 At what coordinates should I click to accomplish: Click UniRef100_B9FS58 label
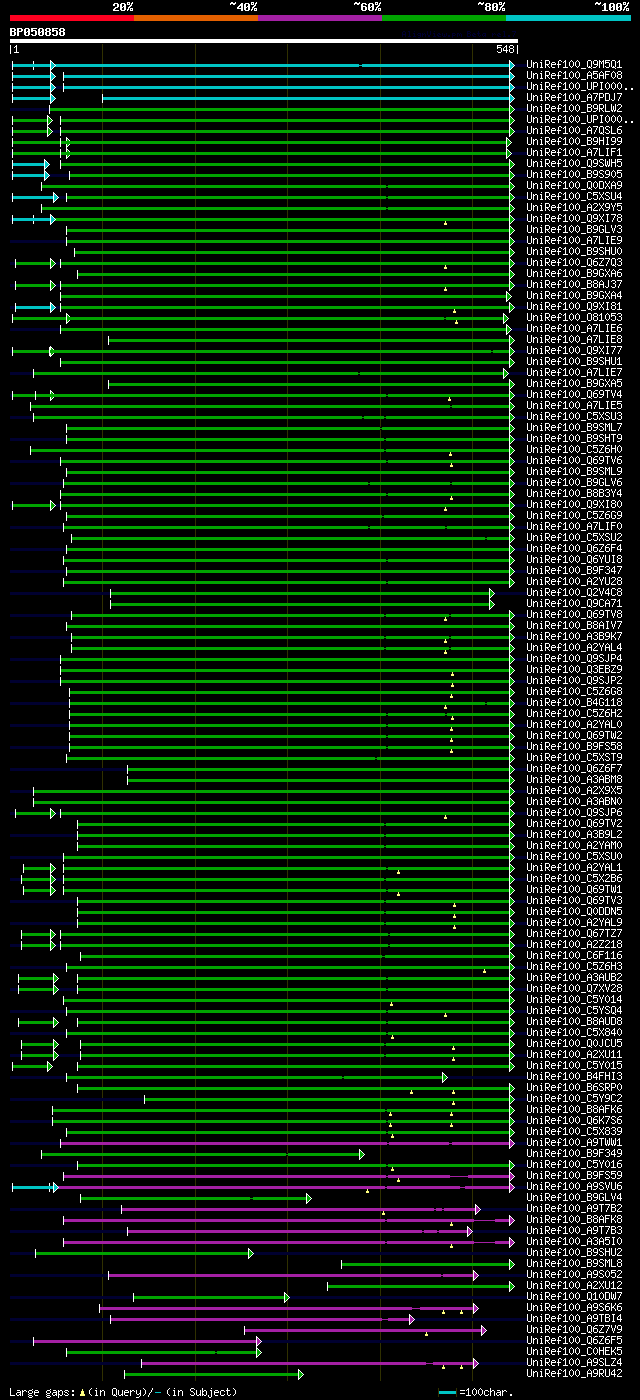coord(576,746)
